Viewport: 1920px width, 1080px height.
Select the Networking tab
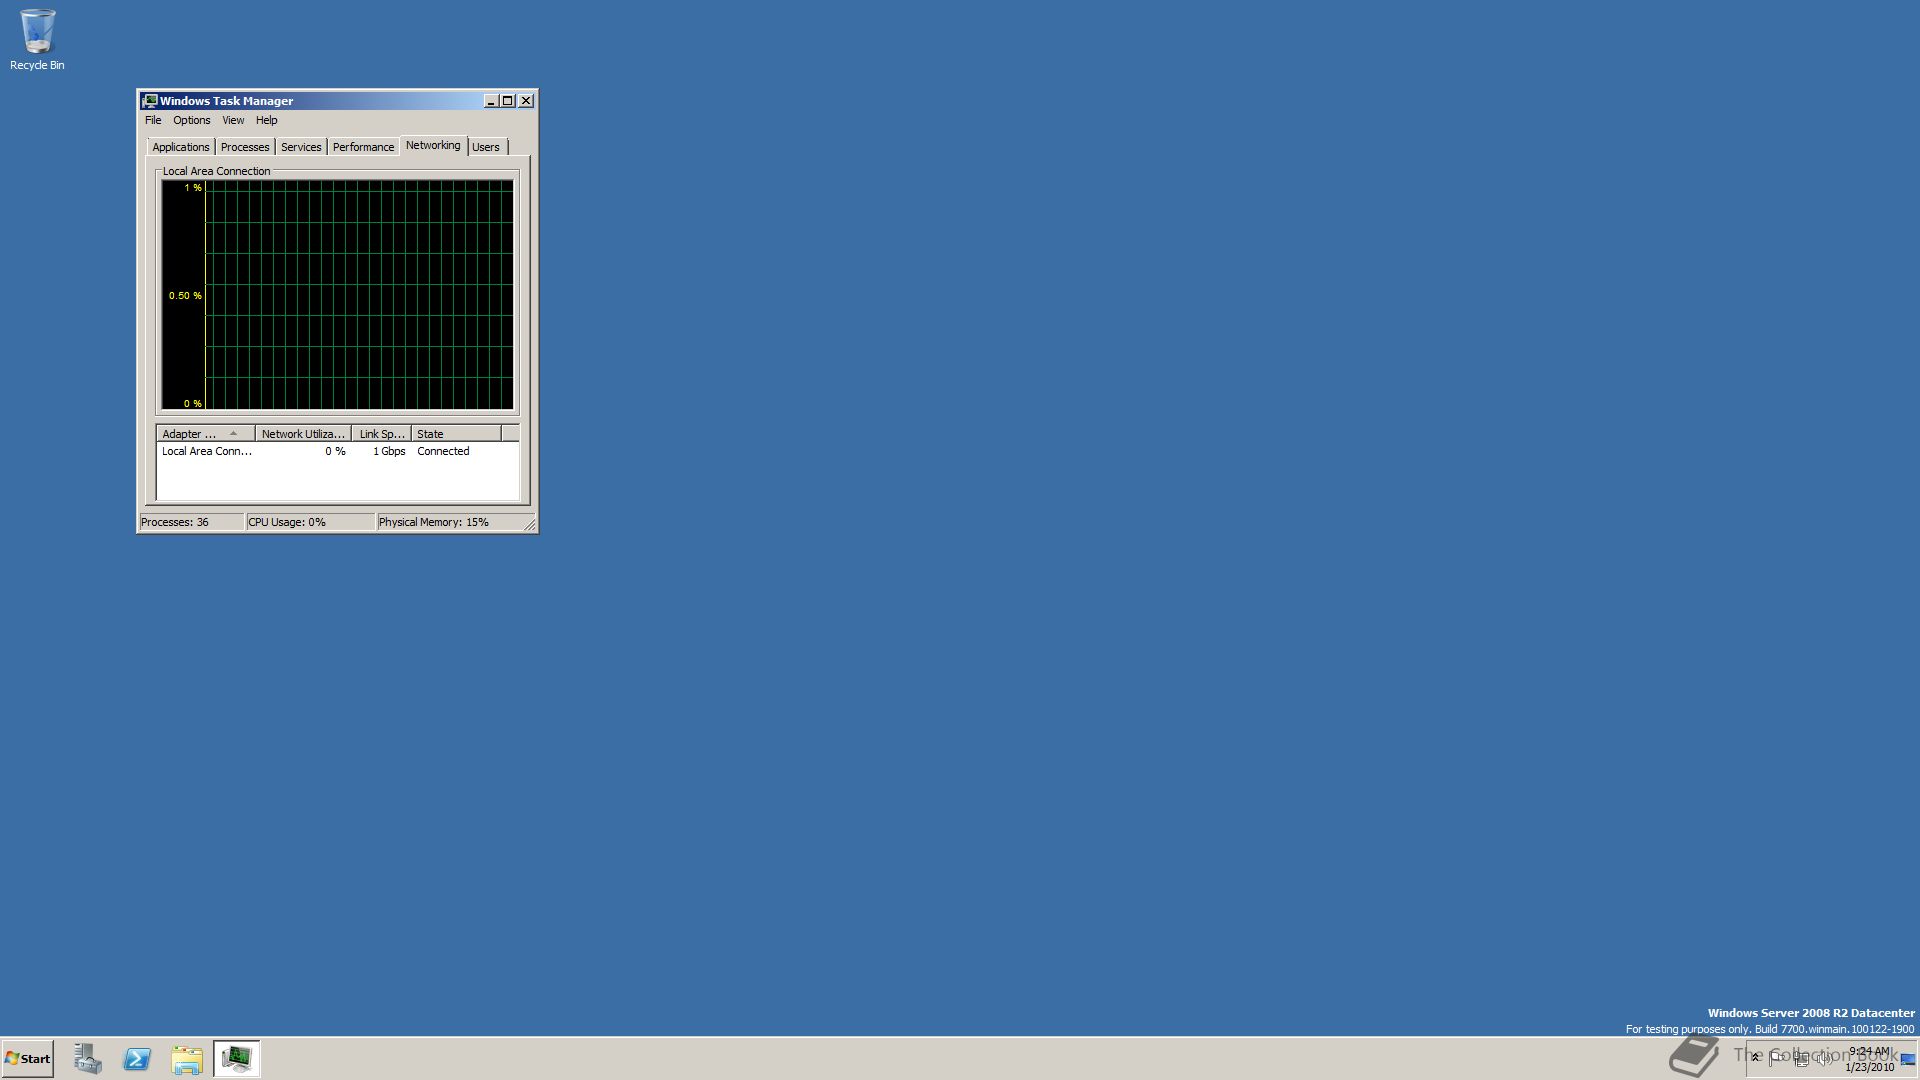433,146
